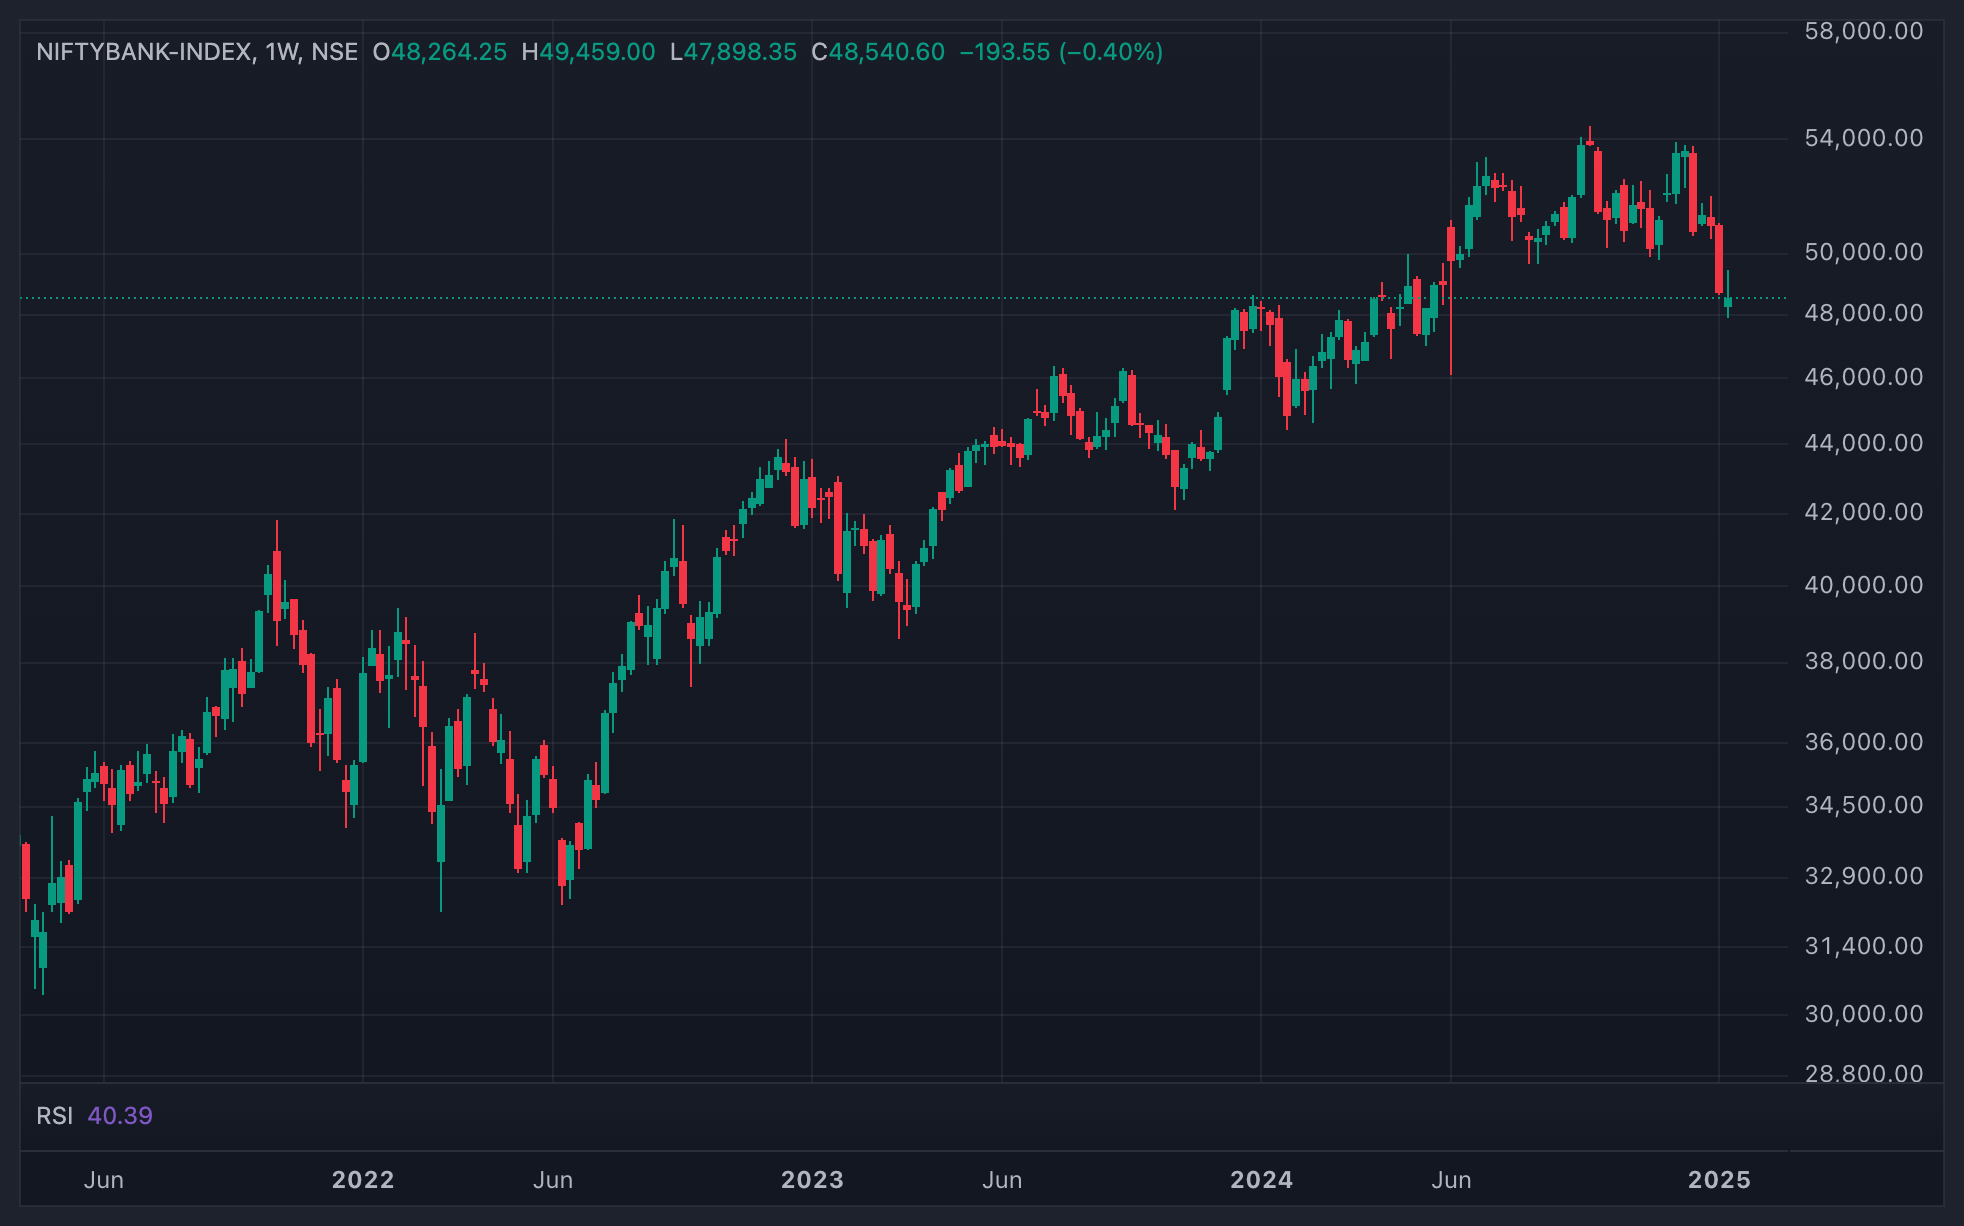The image size is (1964, 1226).
Task: Click the 28,800.00 price scale label
Action: tap(1863, 1074)
